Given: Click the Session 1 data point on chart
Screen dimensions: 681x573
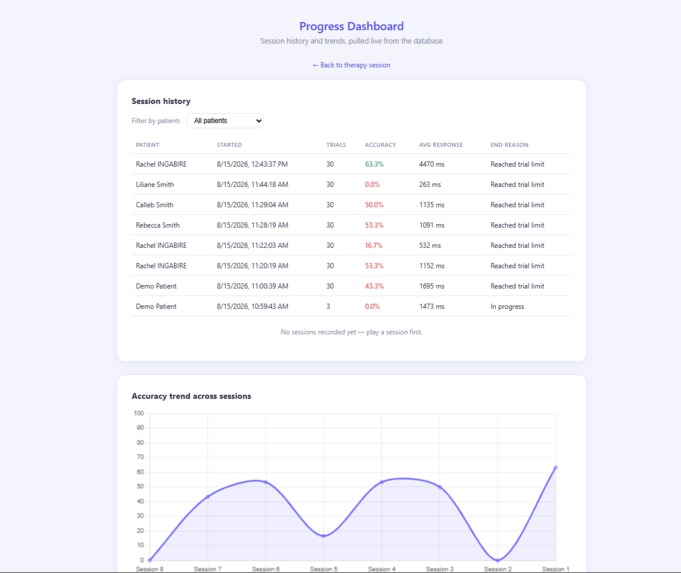Looking at the screenshot, I should pyautogui.click(x=555, y=467).
